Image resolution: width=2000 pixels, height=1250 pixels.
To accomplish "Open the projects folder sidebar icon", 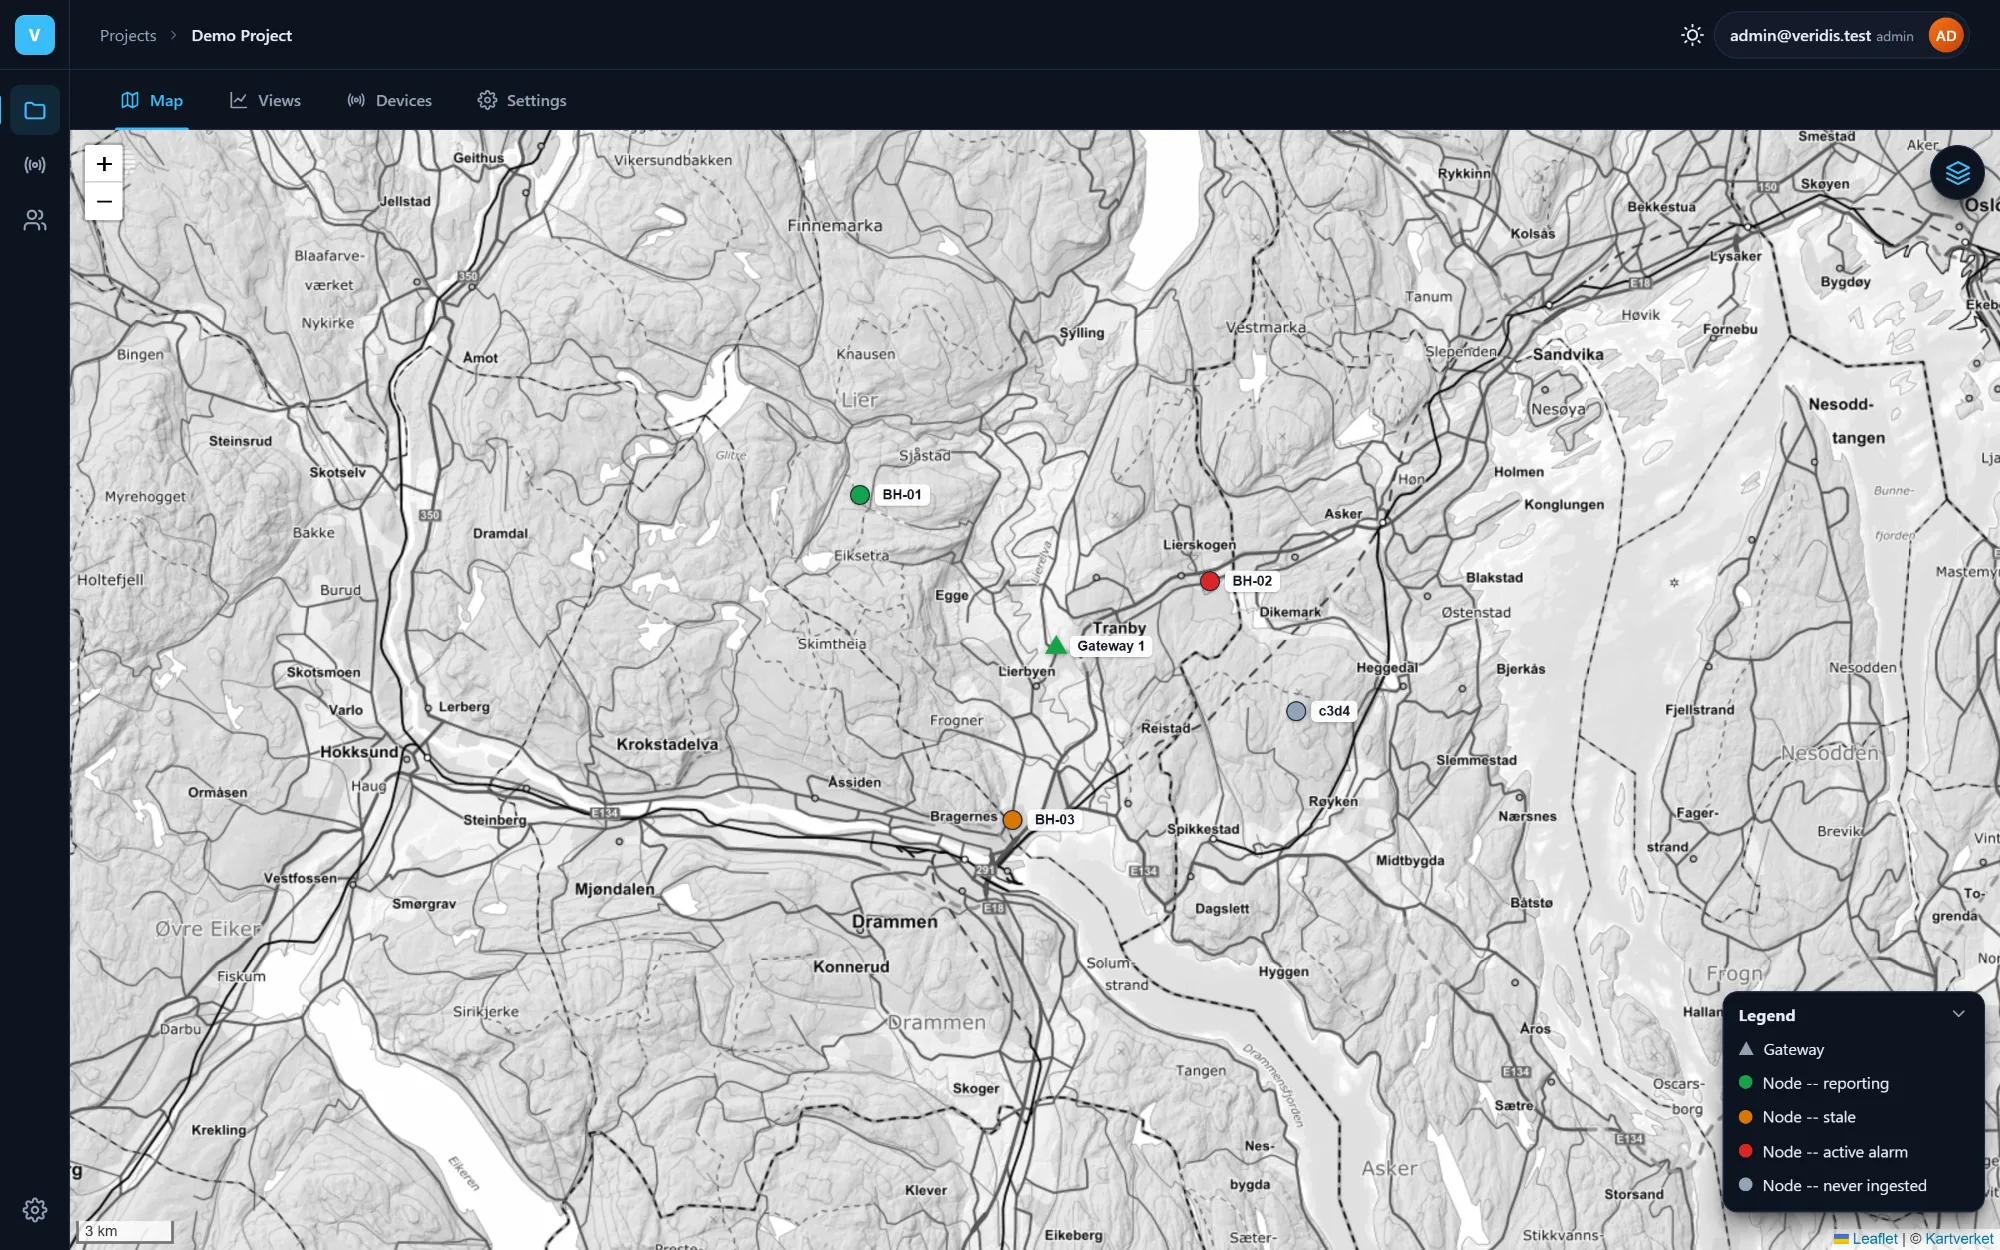I will click(35, 110).
